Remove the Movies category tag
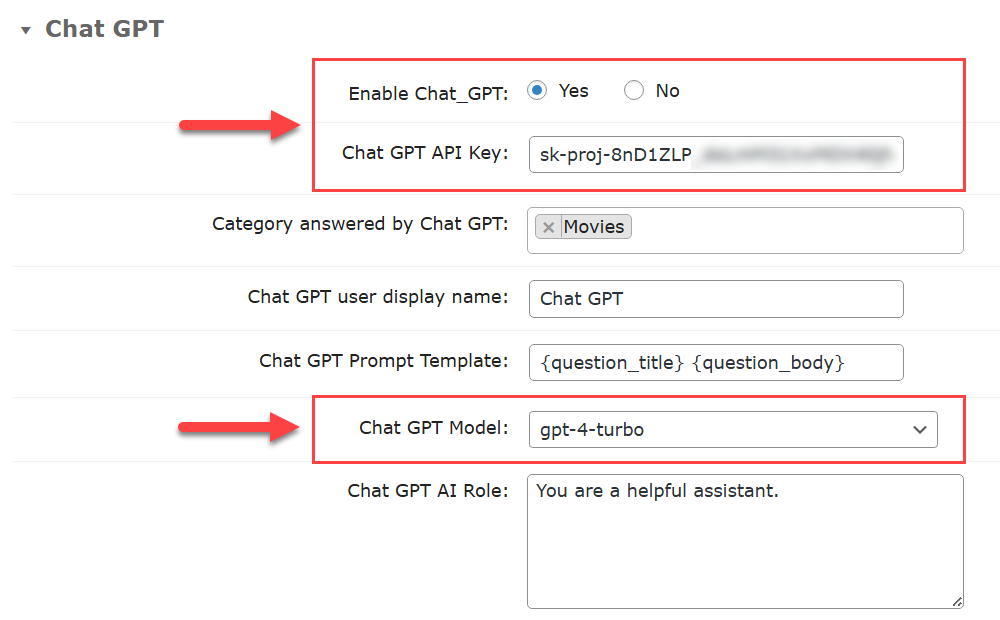The image size is (1000, 620). (548, 227)
